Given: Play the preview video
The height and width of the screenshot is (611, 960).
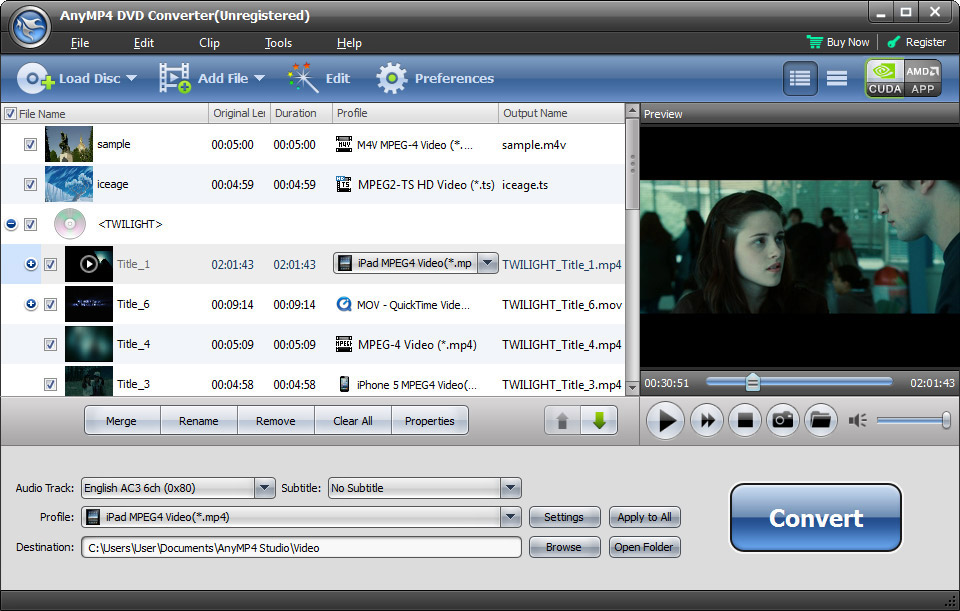Looking at the screenshot, I should (x=665, y=421).
